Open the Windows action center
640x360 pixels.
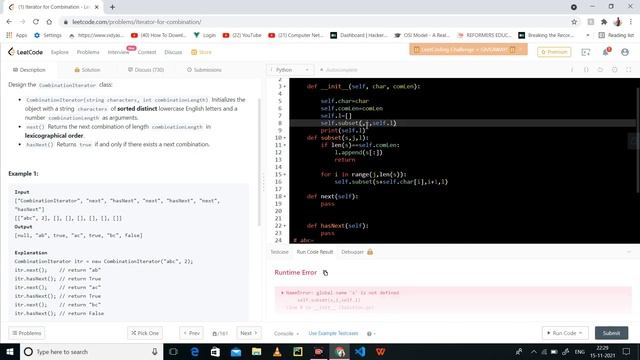pyautogui.click(x=627, y=351)
